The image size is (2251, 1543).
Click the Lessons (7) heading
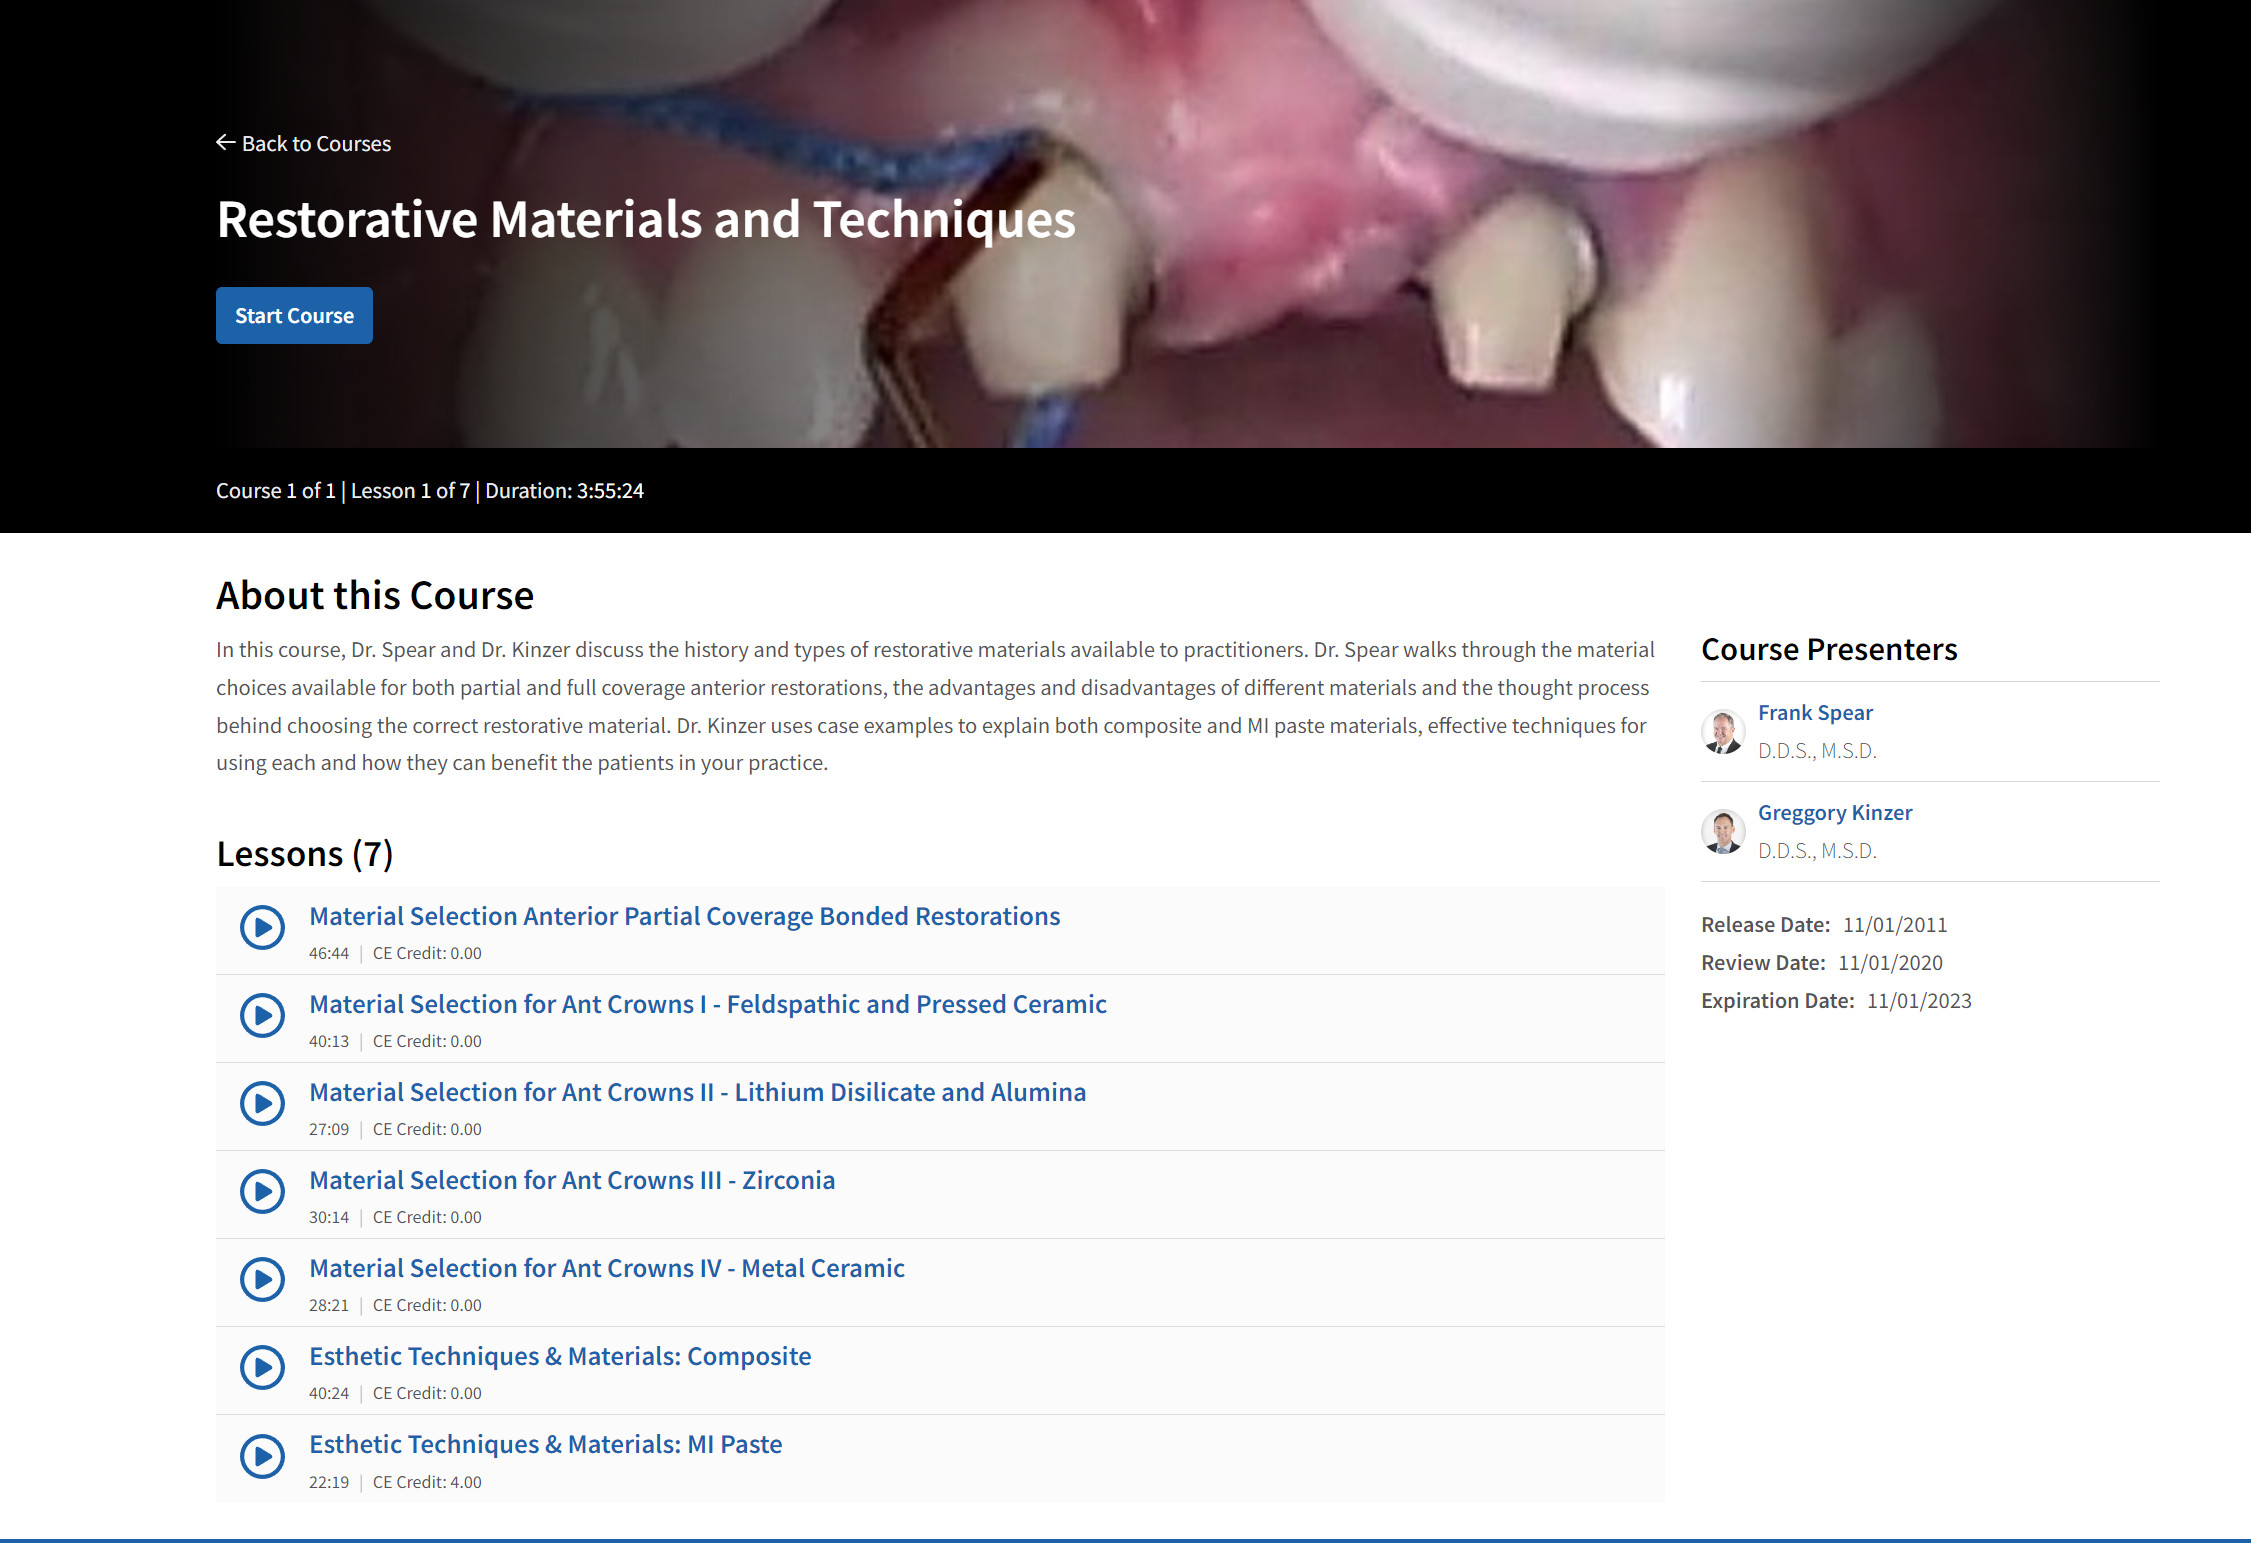coord(305,854)
